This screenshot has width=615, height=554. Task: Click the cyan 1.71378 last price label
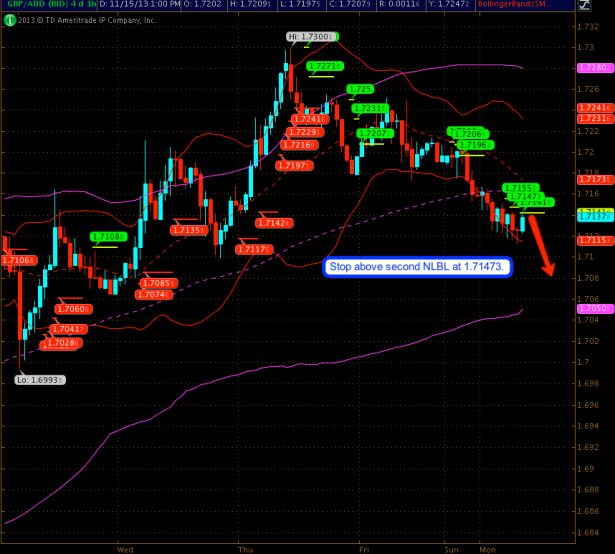click(595, 217)
